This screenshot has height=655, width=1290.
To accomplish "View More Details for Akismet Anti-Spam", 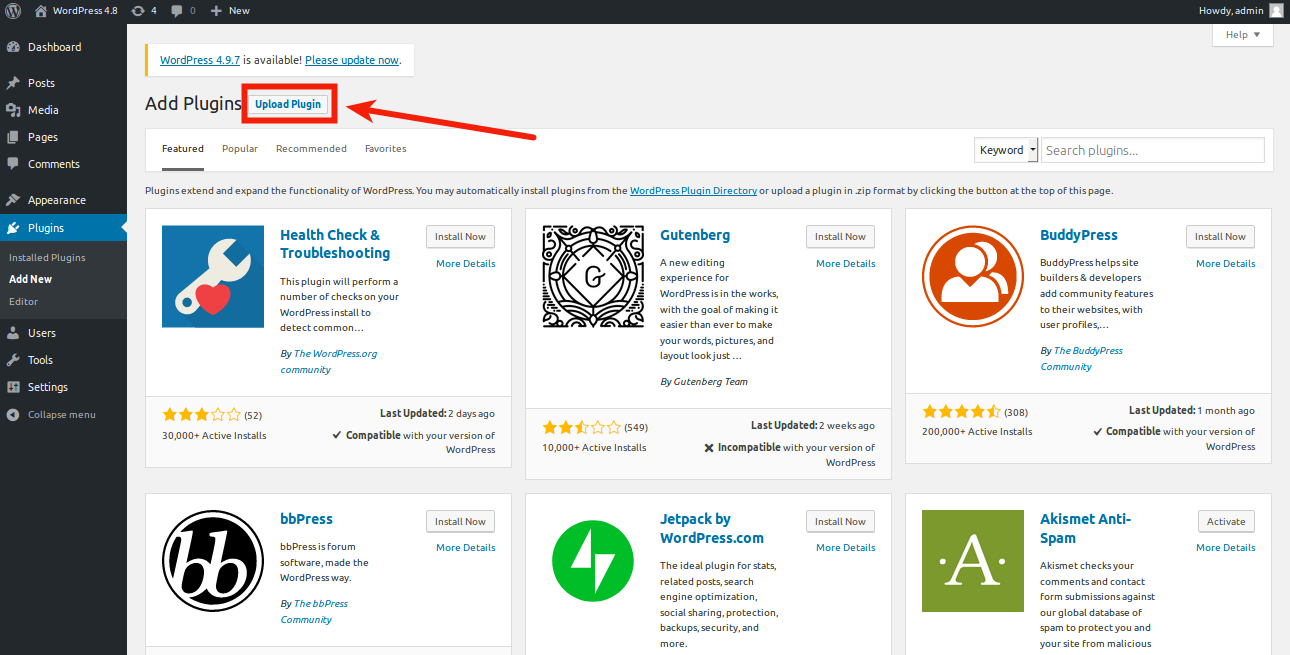I will 1226,548.
